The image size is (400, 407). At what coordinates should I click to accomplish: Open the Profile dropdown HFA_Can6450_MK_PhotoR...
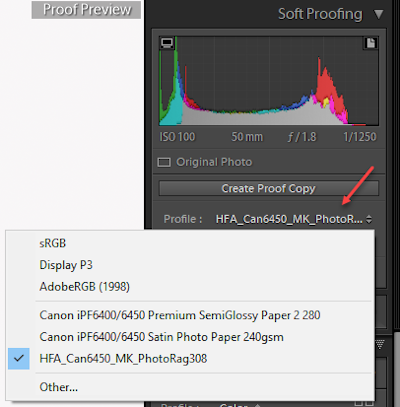click(294, 219)
